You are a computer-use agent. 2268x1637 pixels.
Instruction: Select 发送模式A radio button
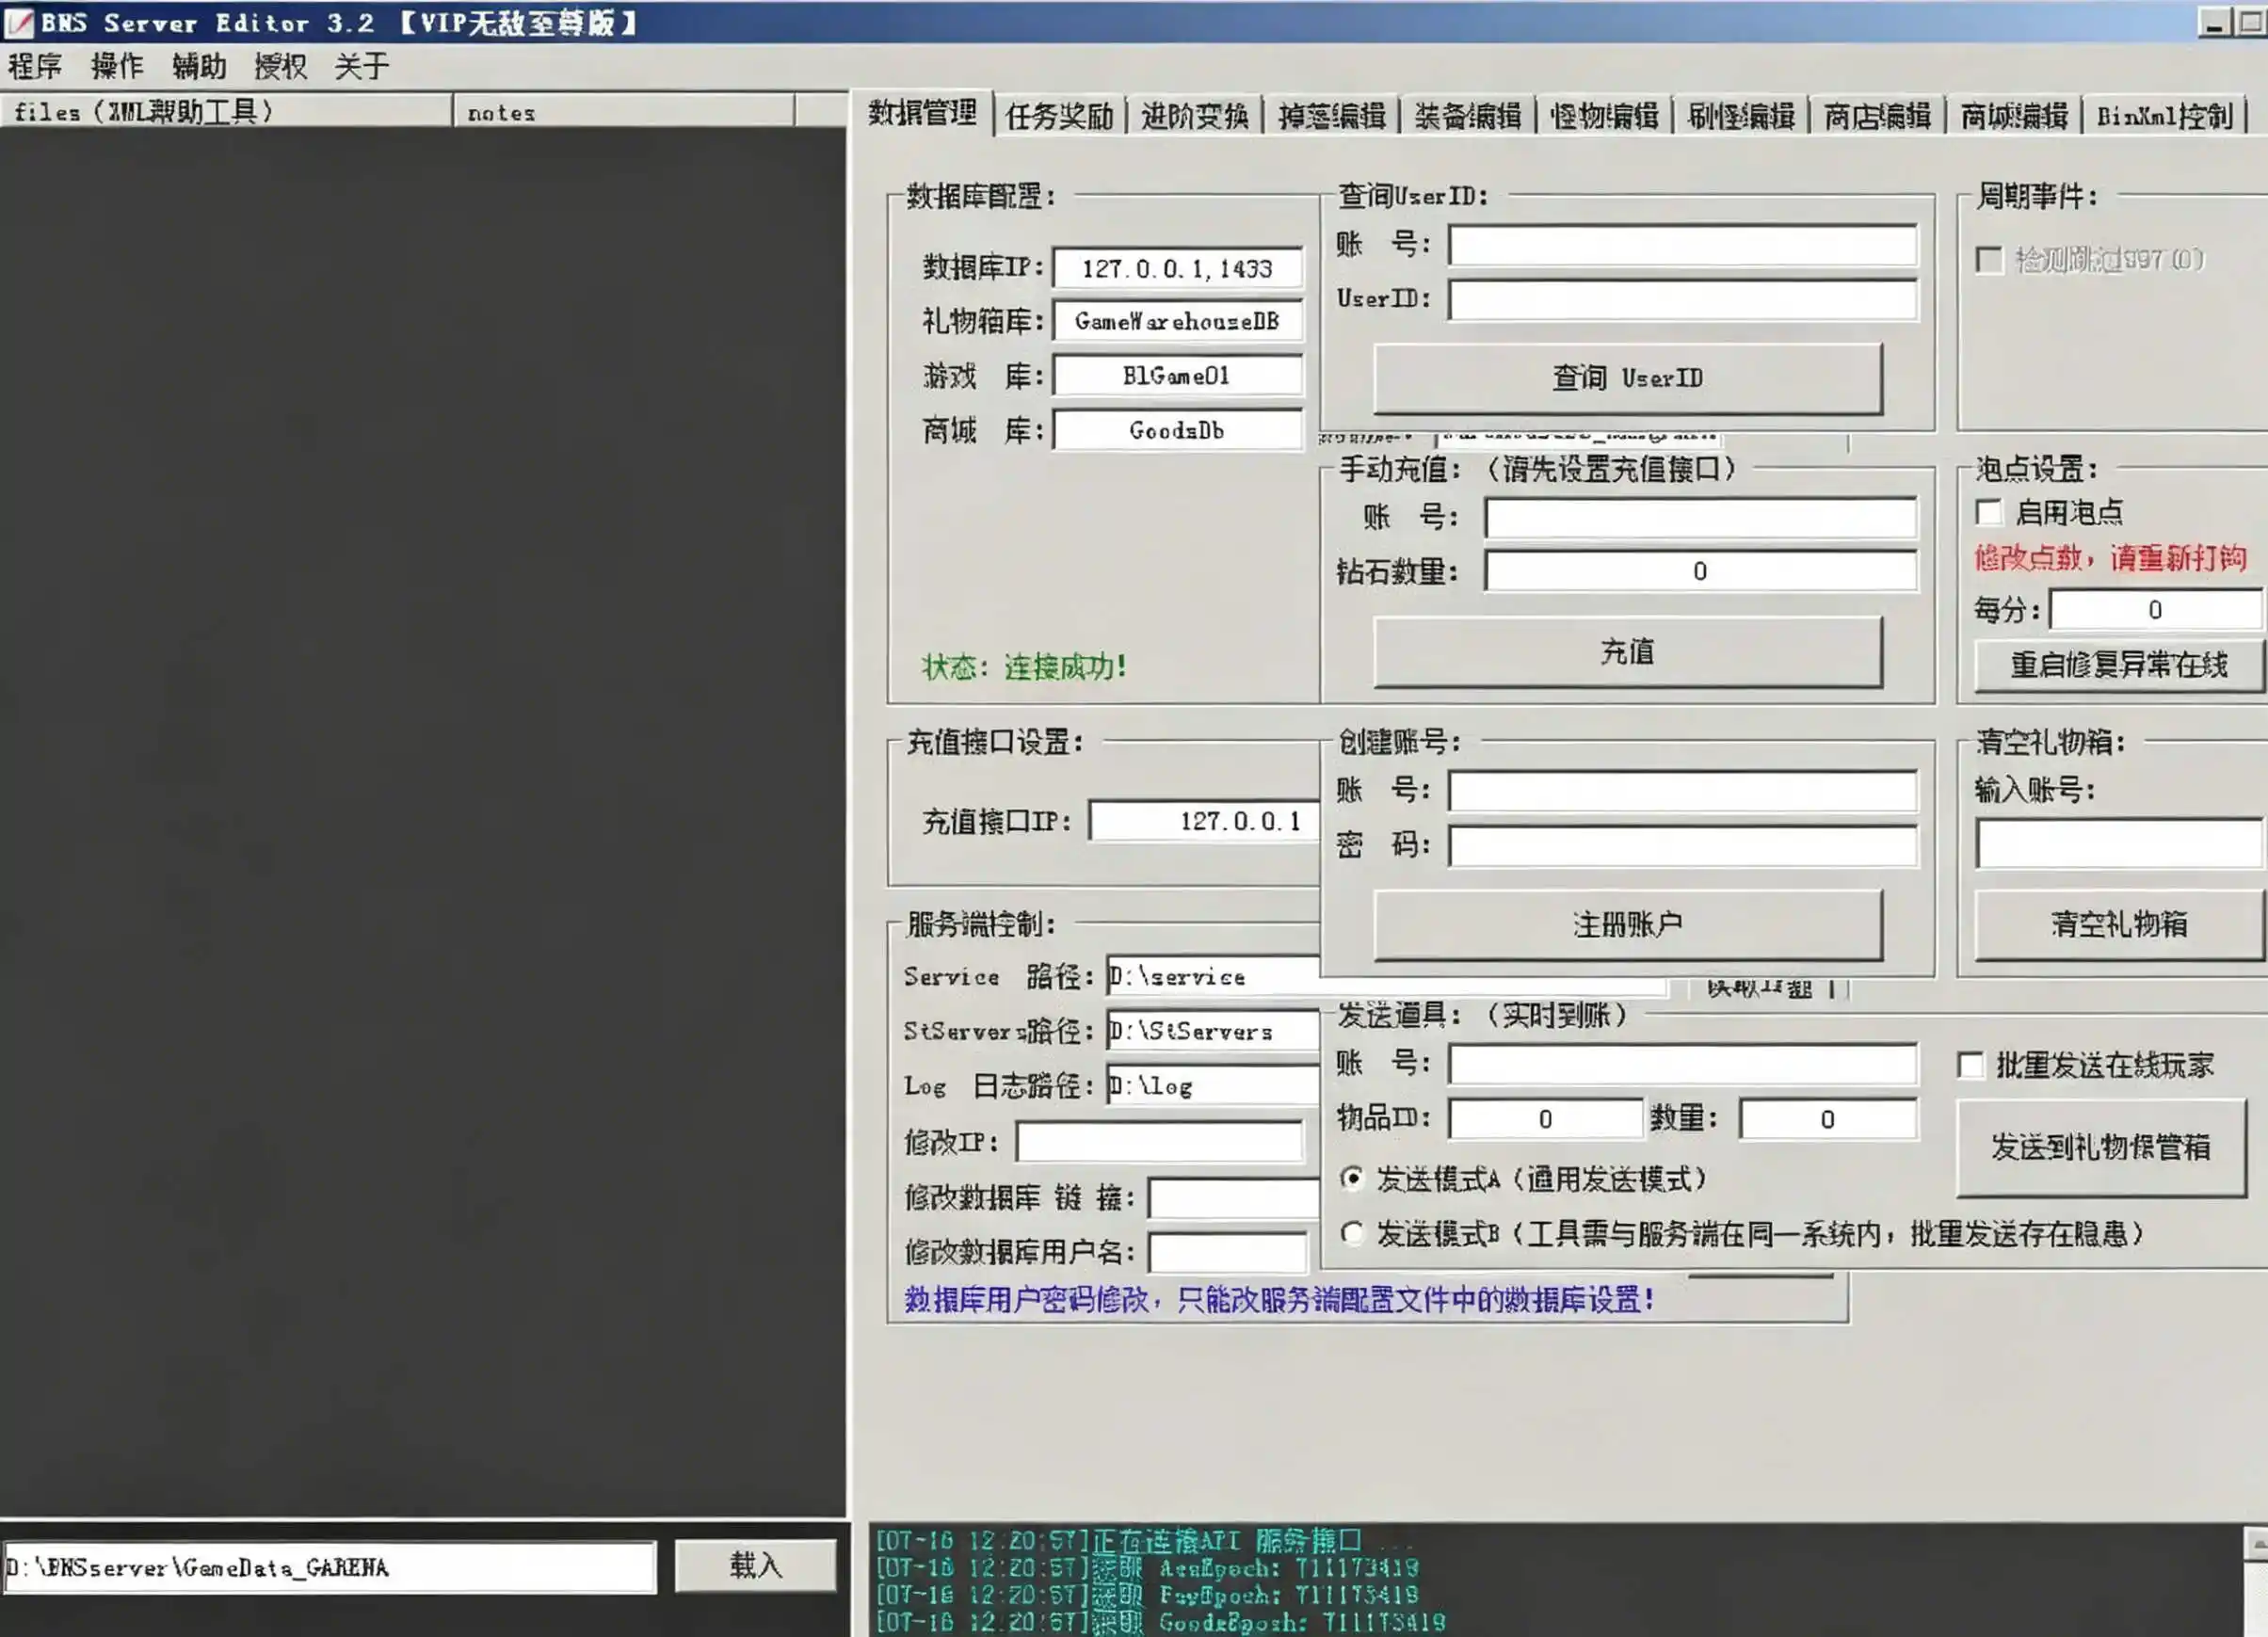click(1352, 1179)
